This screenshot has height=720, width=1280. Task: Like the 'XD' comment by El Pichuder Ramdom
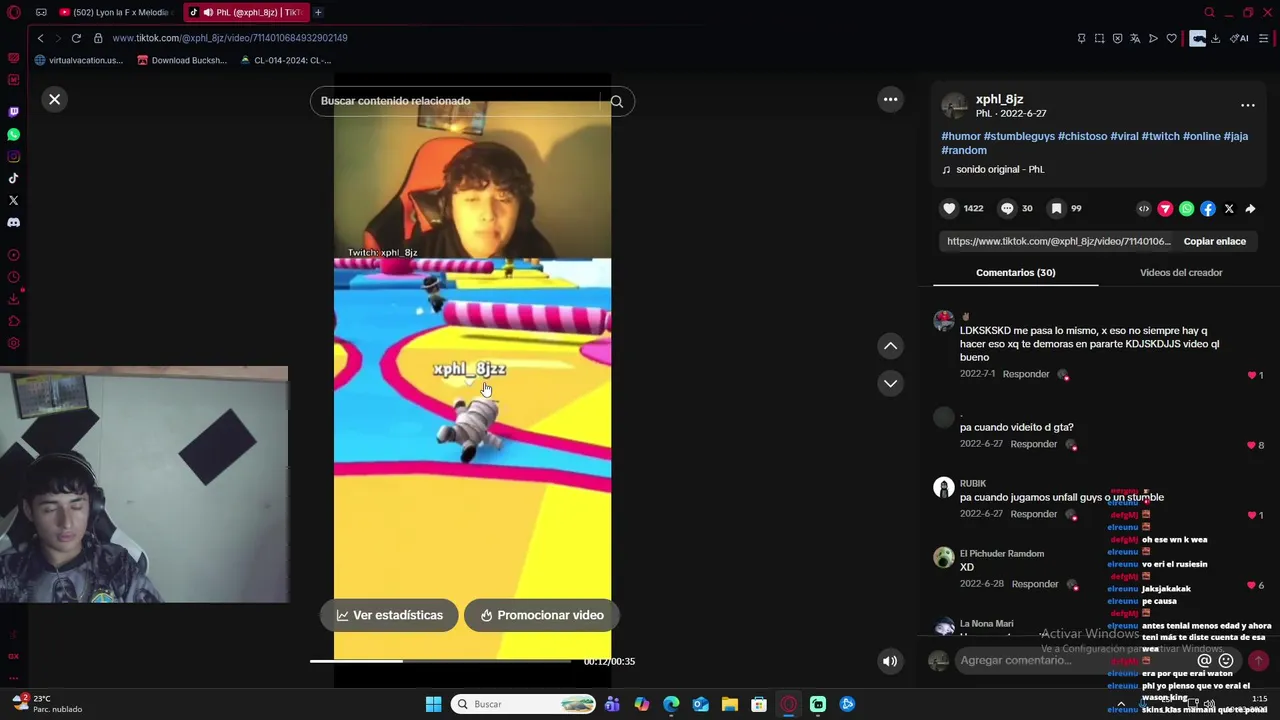[x=1251, y=585]
